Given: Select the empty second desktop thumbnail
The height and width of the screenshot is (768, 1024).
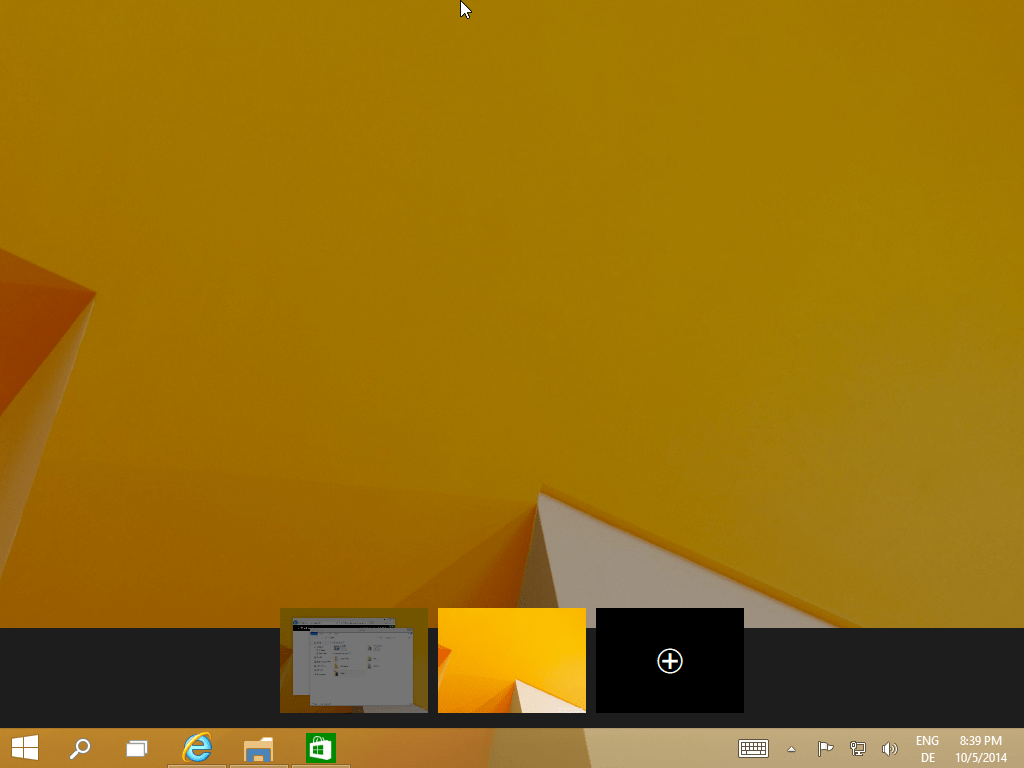Looking at the screenshot, I should [x=511, y=660].
